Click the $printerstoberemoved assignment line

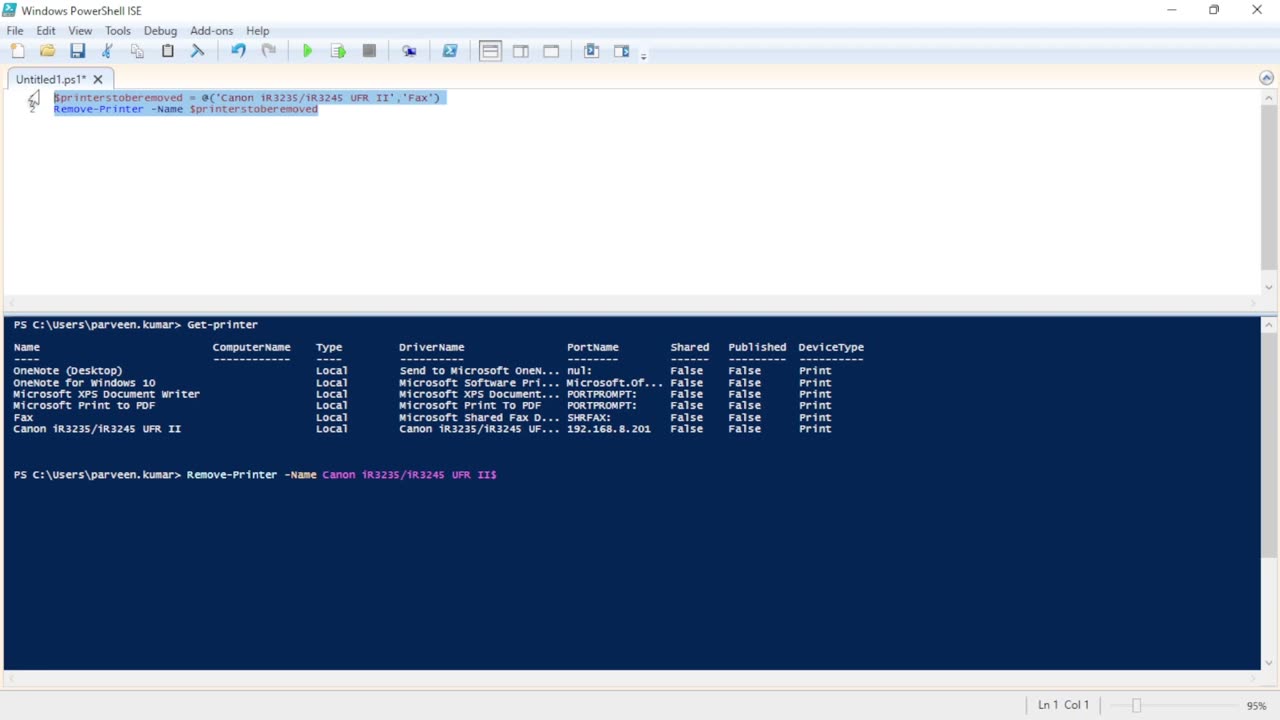click(247, 97)
